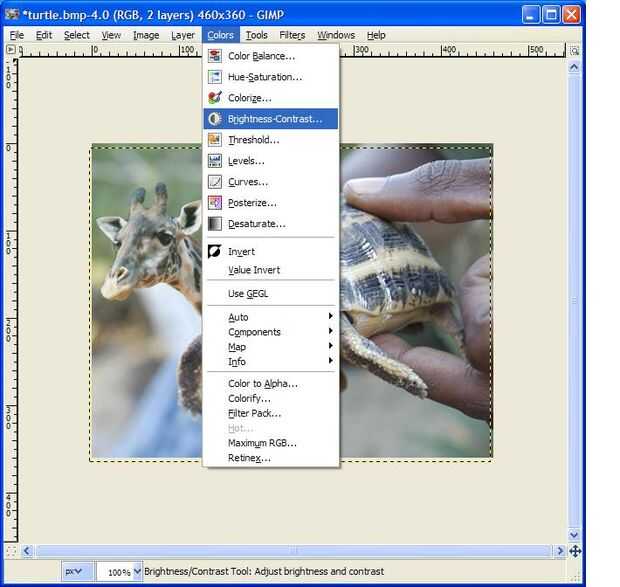Click the Invert icon
The height and width of the screenshot is (587, 620).
215,251
